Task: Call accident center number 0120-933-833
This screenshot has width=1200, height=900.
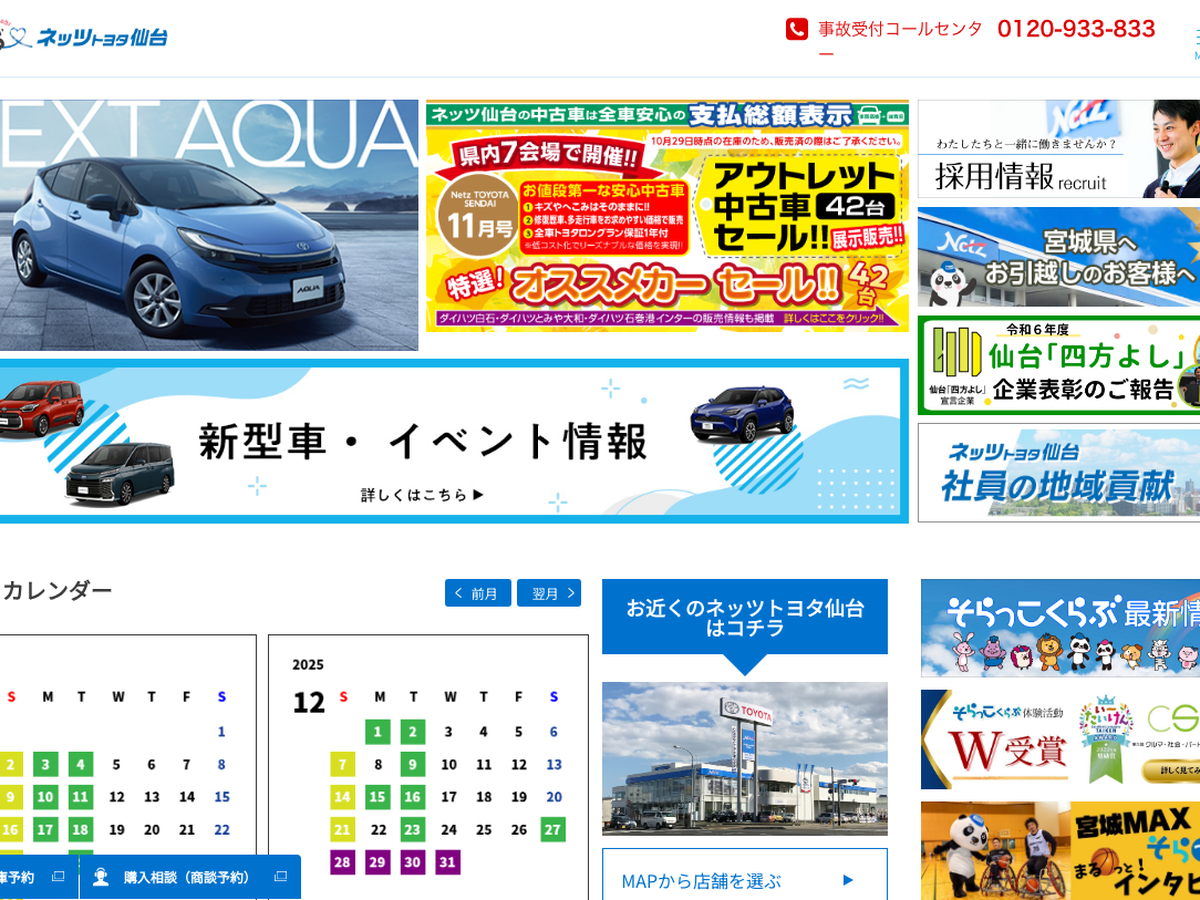Action: [1076, 29]
